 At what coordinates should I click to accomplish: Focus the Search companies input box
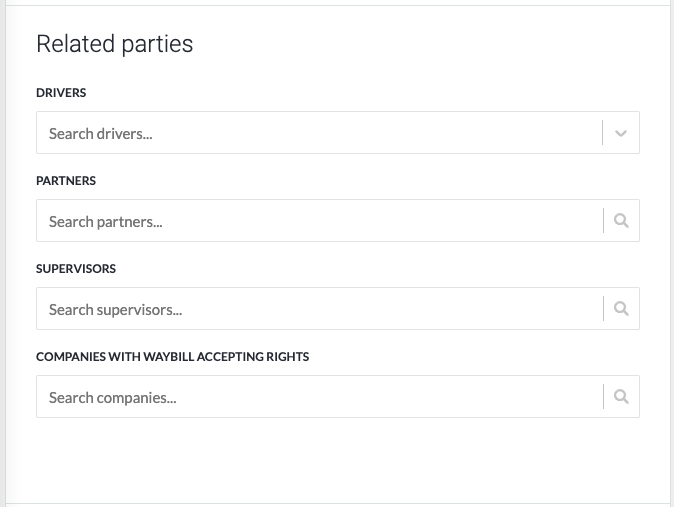319,396
